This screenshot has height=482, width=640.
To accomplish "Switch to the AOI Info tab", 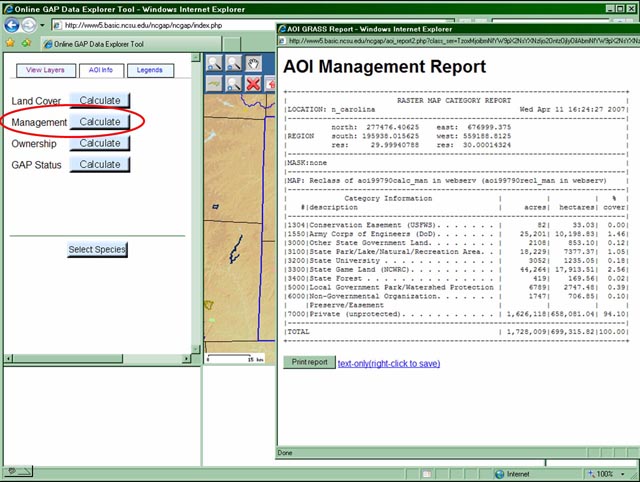I will click(x=101, y=70).
